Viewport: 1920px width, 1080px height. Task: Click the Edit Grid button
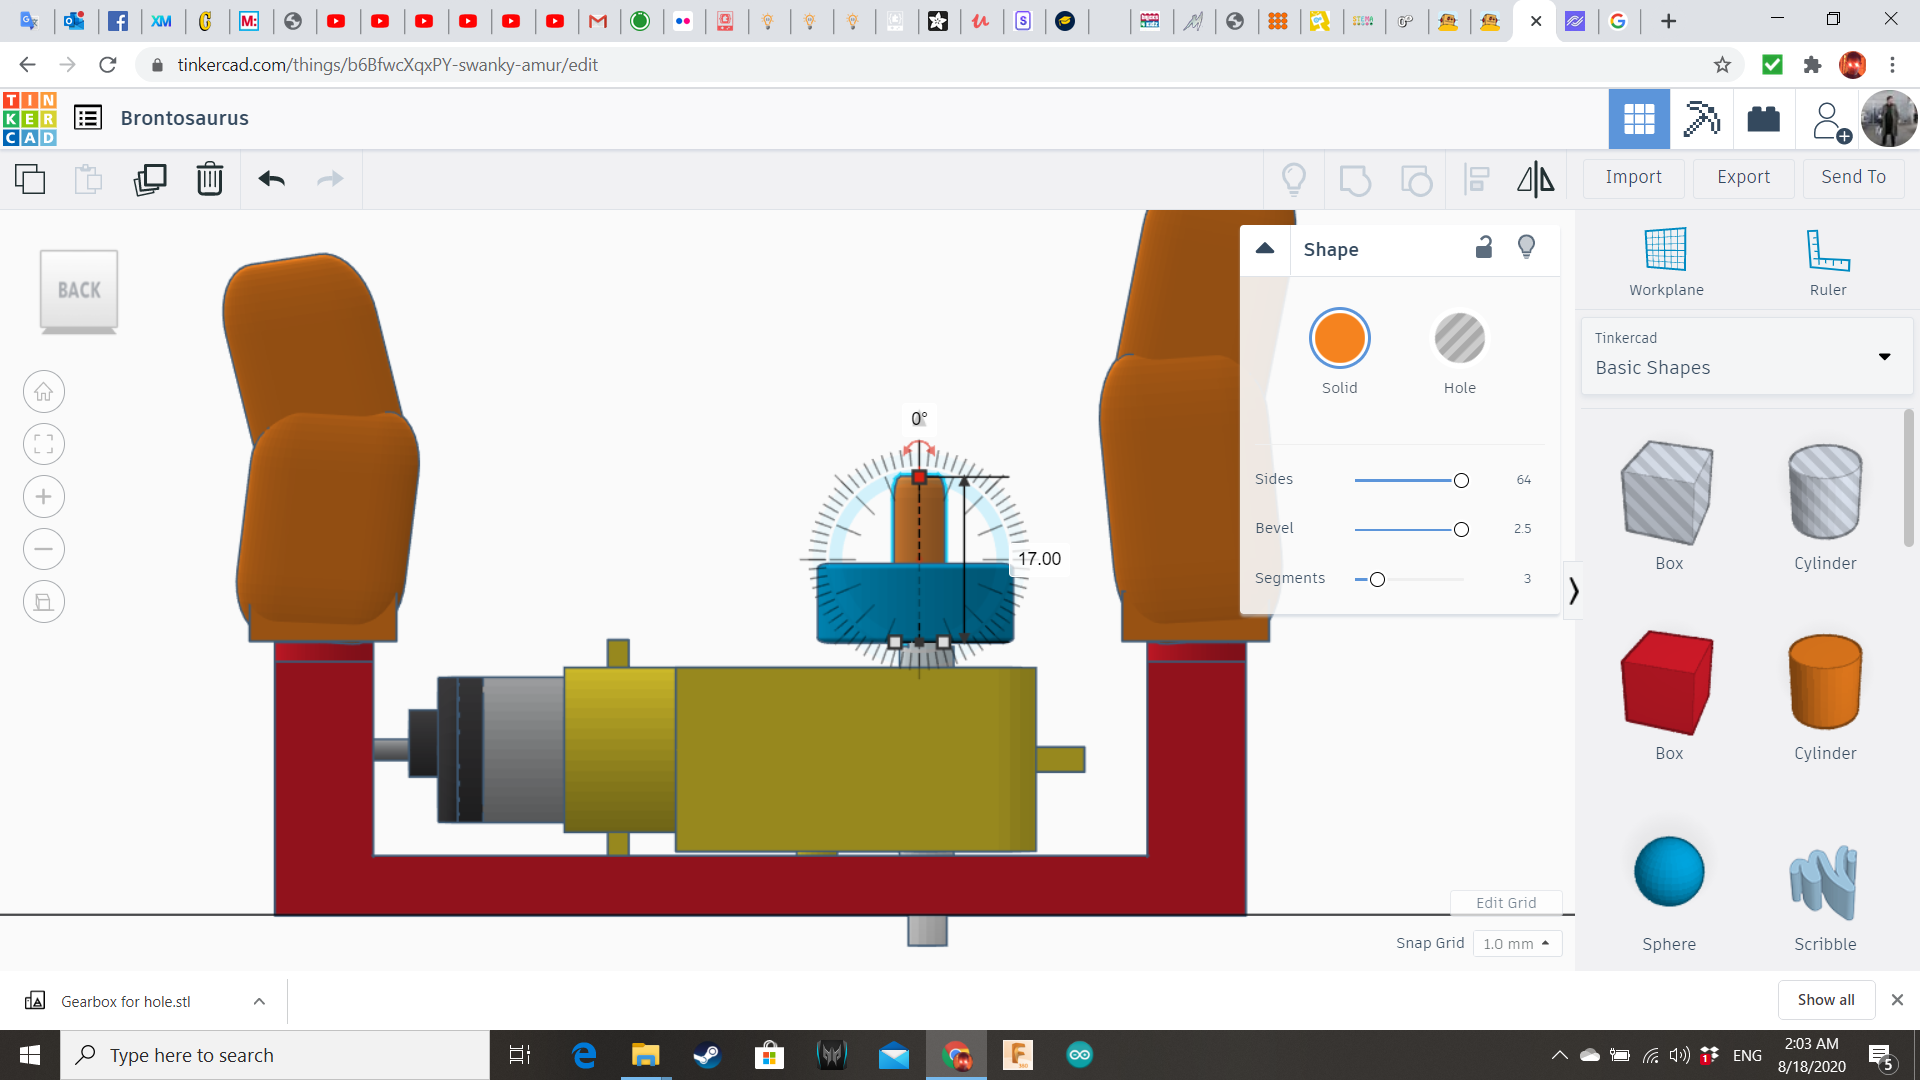coord(1506,902)
